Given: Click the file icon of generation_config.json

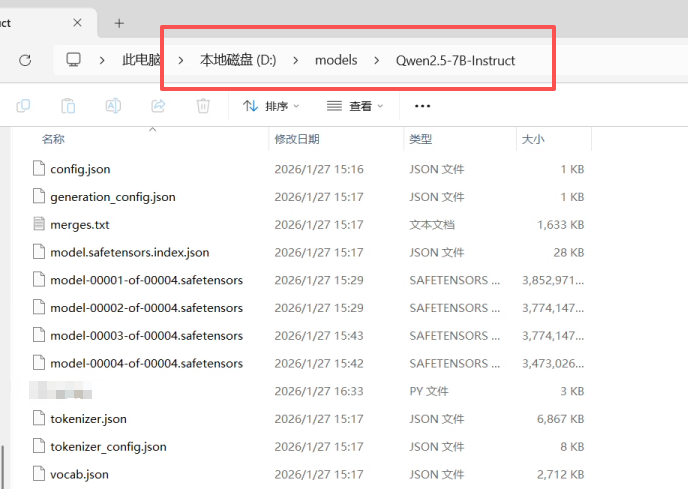Looking at the screenshot, I should [x=39, y=196].
